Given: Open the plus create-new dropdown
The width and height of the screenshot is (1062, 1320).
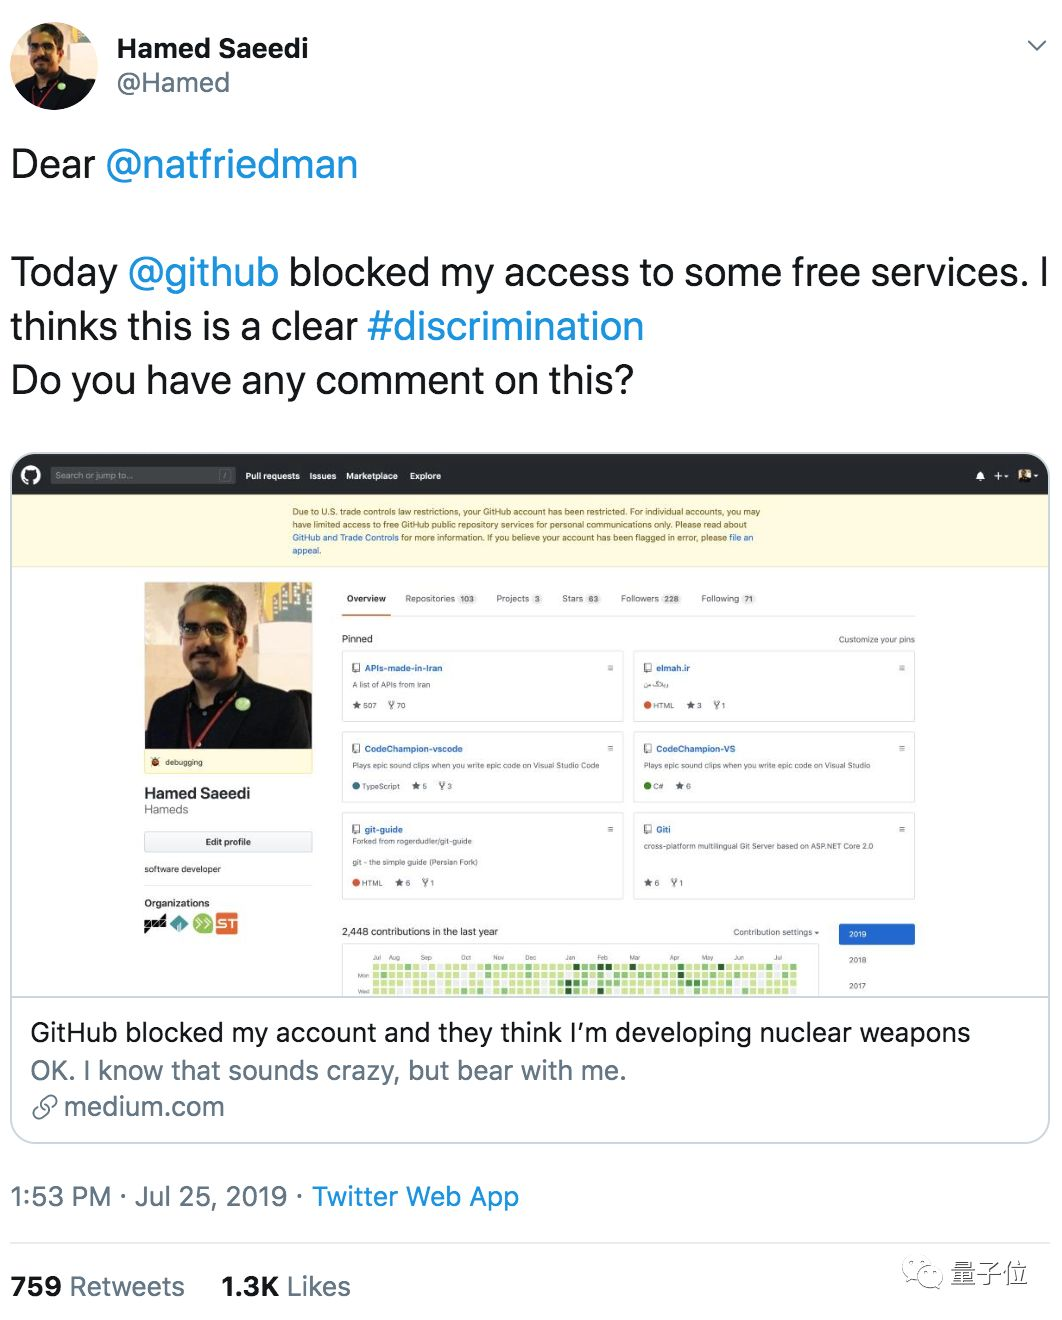Looking at the screenshot, I should point(1000,476).
